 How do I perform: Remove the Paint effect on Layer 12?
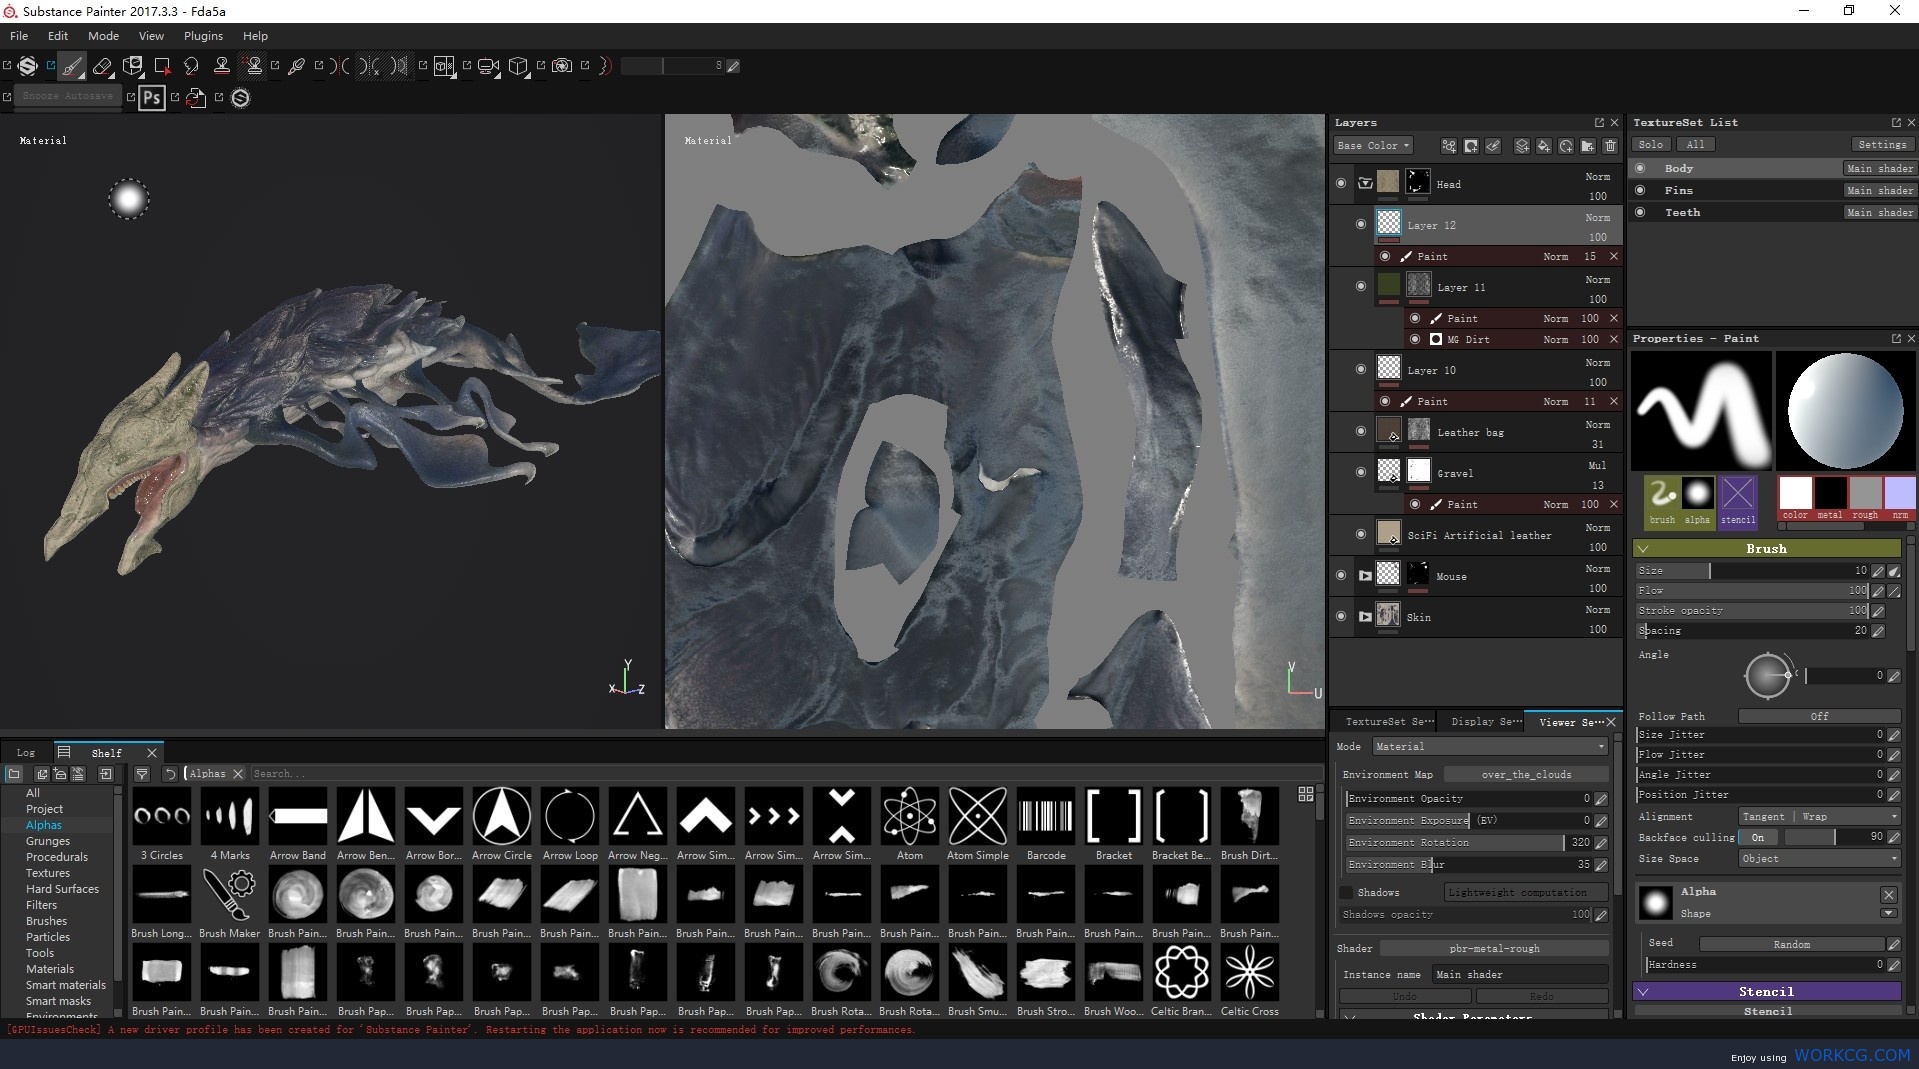[x=1613, y=257]
